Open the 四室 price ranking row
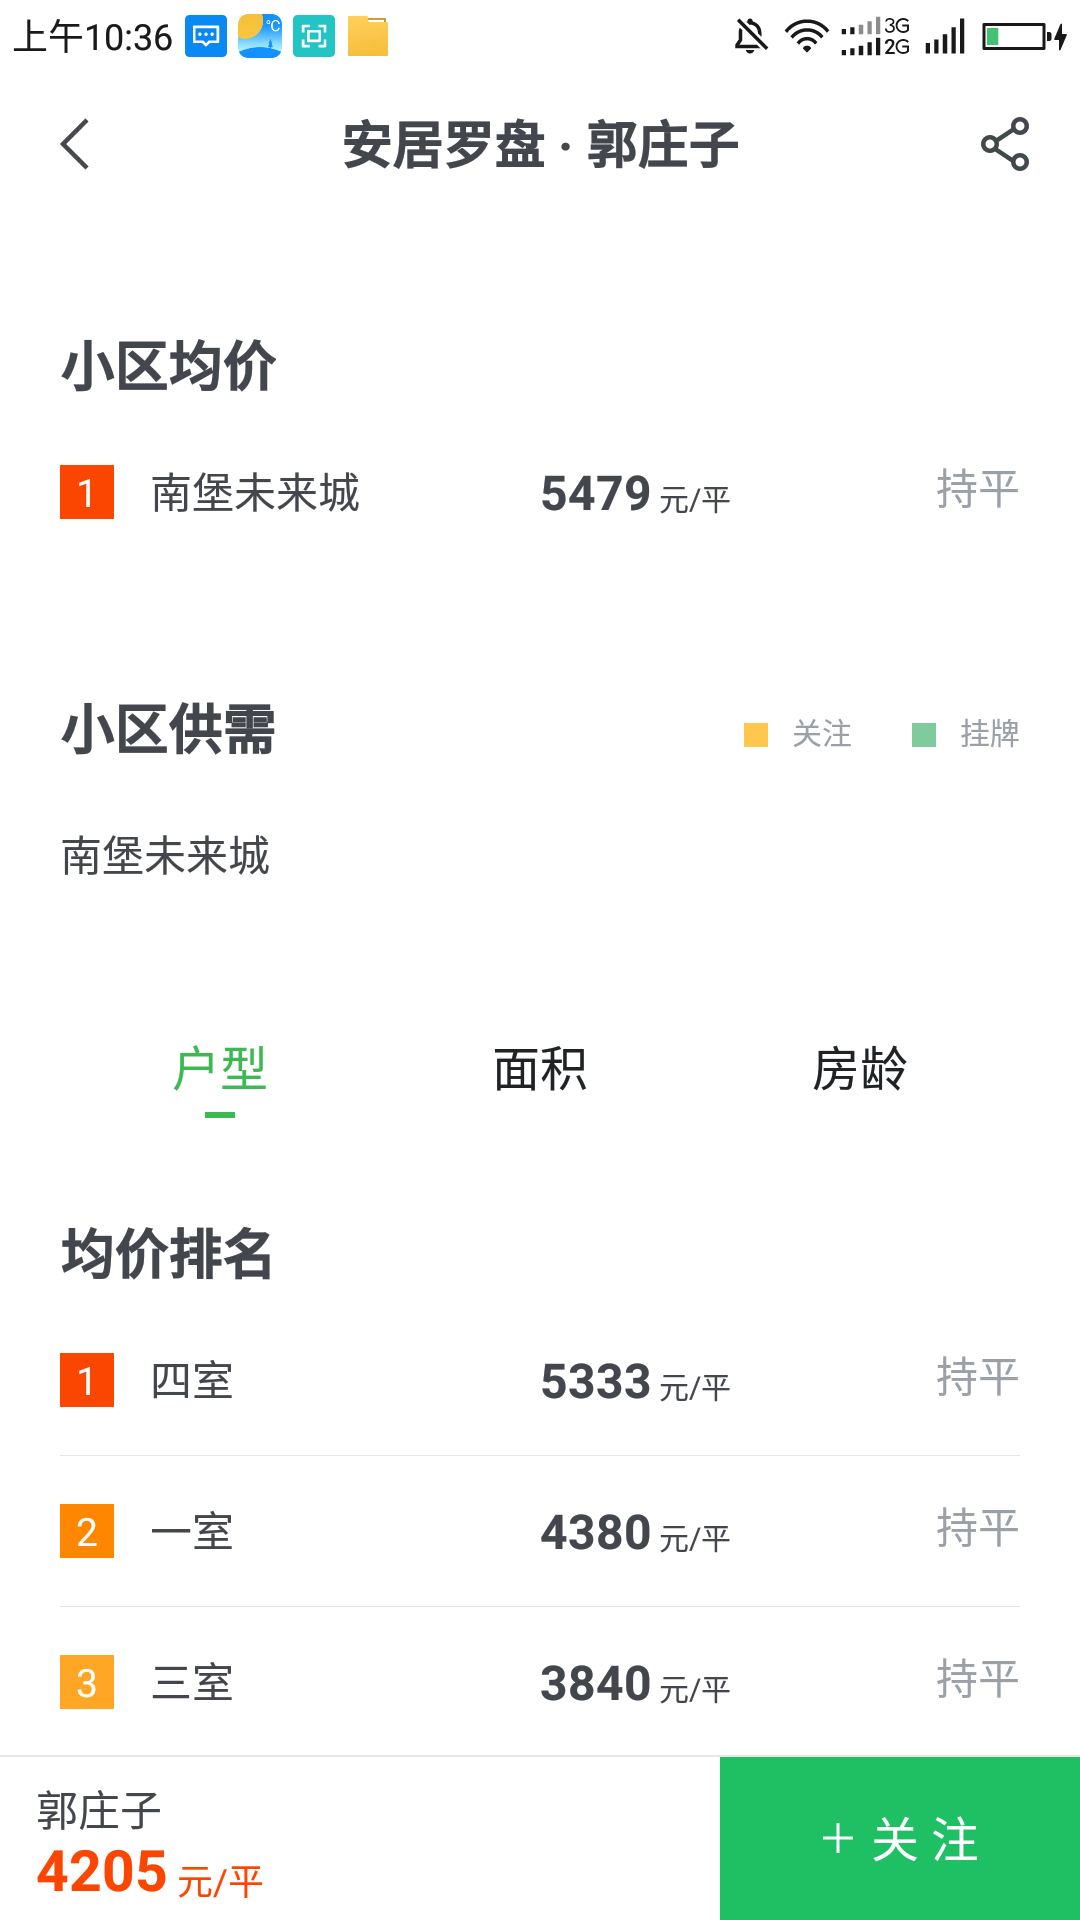This screenshot has width=1080, height=1920. tap(540, 1381)
